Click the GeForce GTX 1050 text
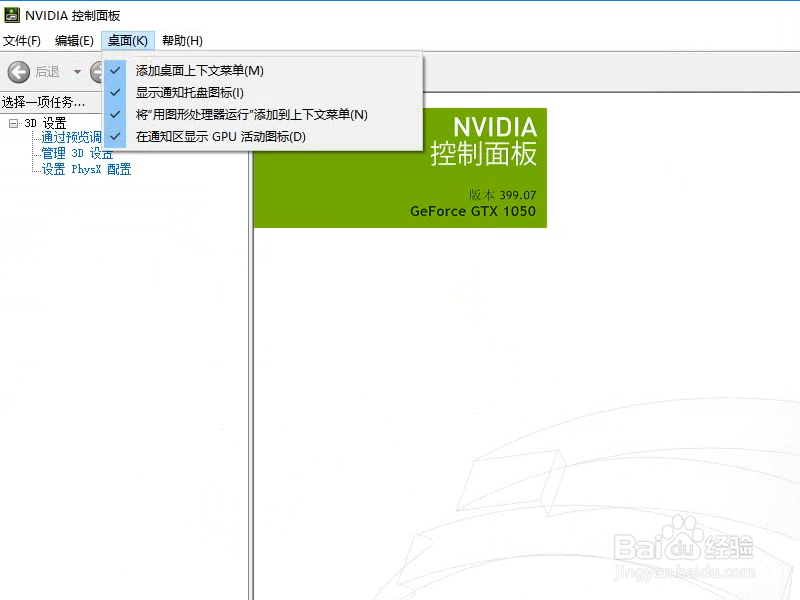 tap(472, 211)
